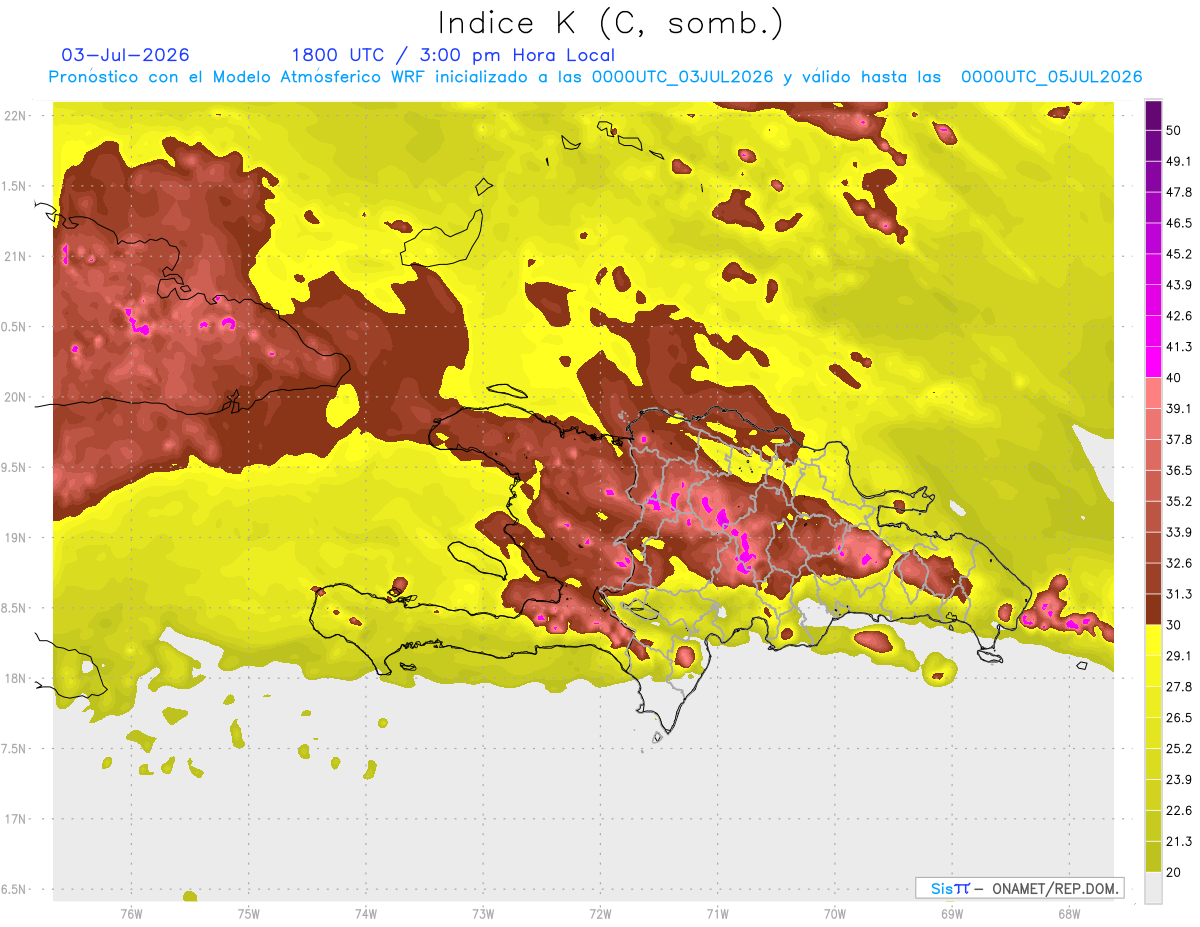Click the "76W" longitude label
The width and height of the screenshot is (1200, 927).
131,914
